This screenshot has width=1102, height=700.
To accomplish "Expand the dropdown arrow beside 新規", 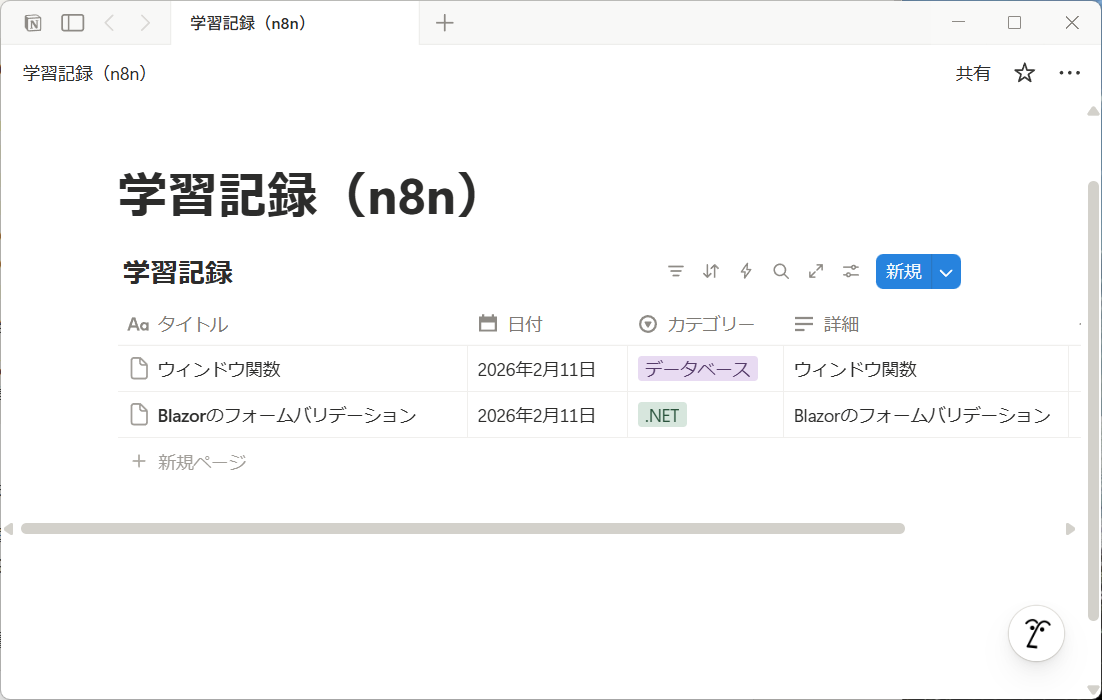I will 946,272.
